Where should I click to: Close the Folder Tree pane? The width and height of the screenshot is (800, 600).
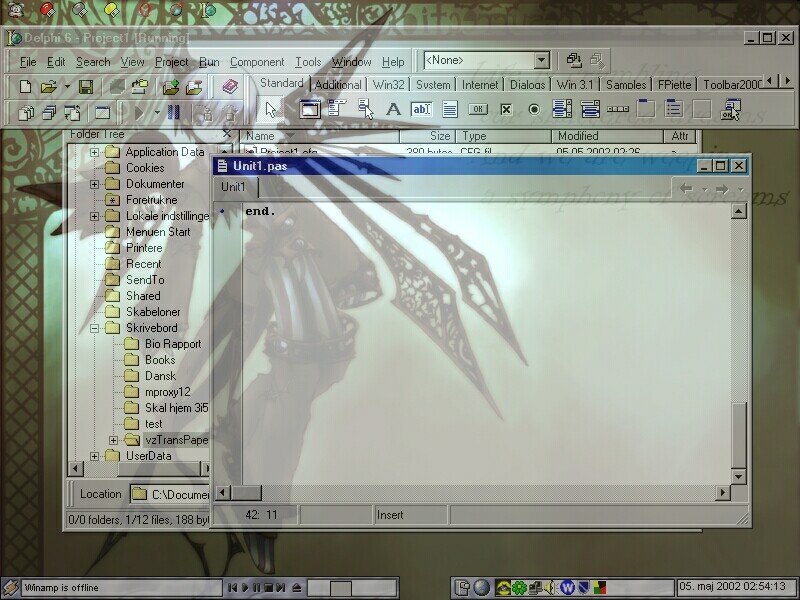(227, 134)
